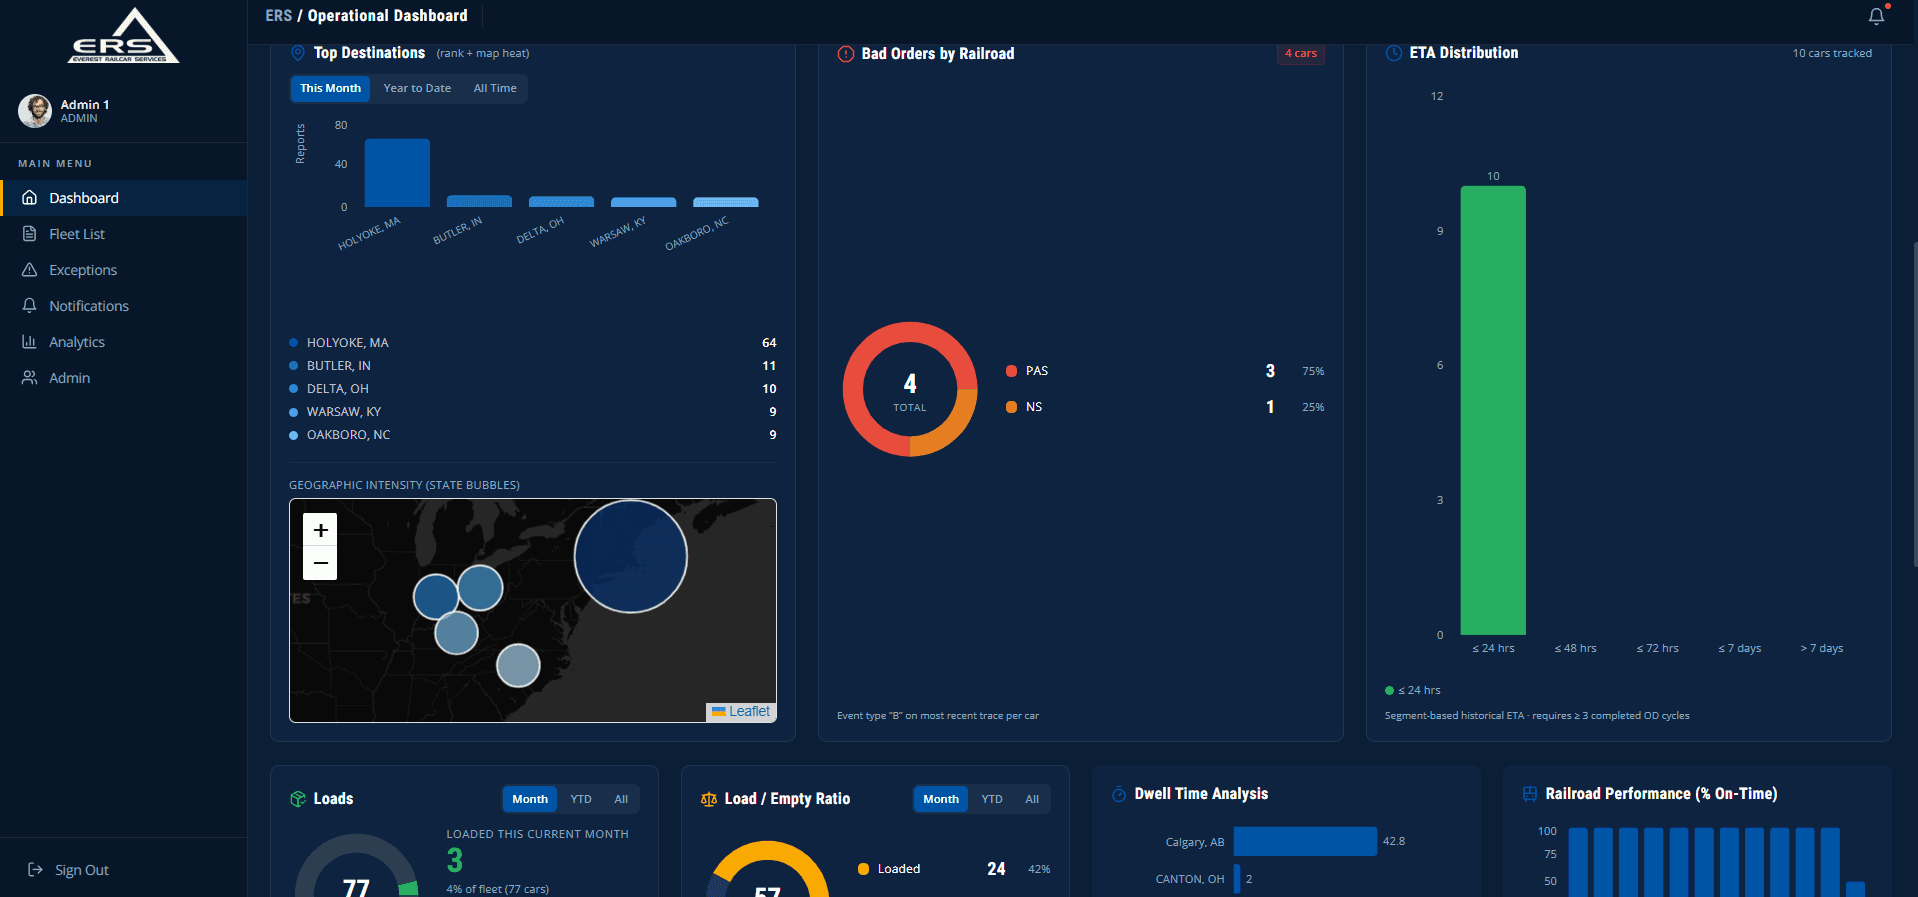This screenshot has height=897, width=1918.
Task: Click the Fleet List document icon
Action: pyautogui.click(x=29, y=234)
